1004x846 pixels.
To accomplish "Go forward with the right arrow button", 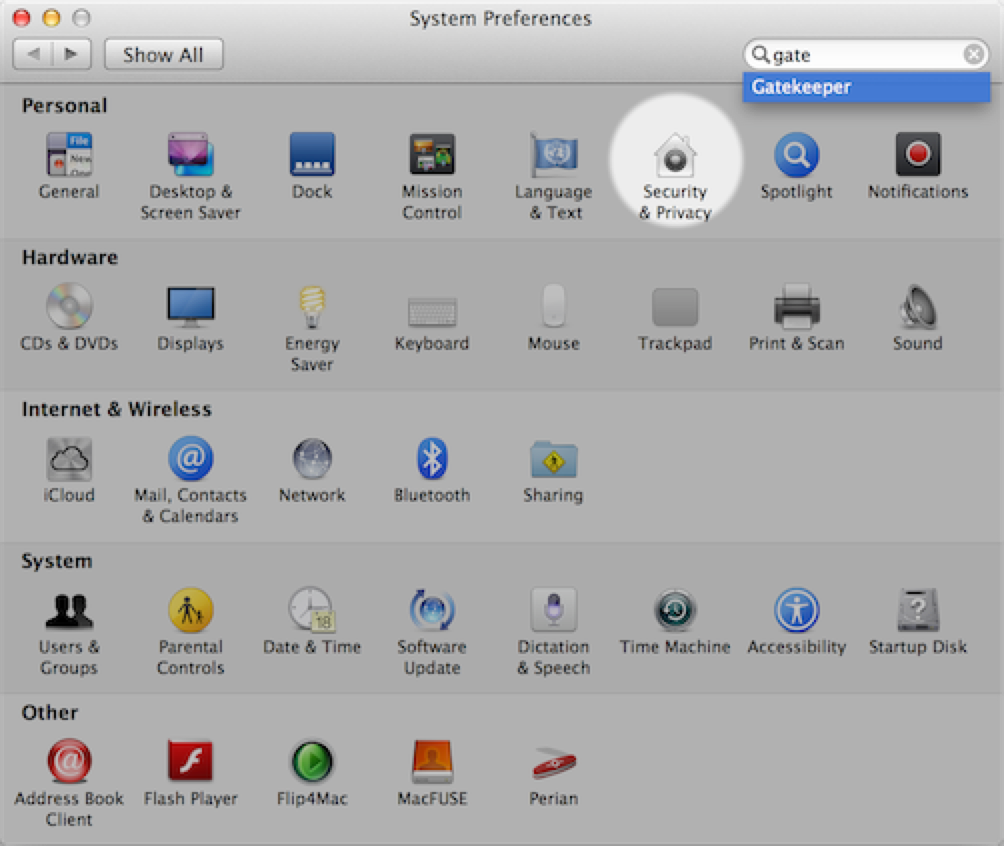I will (71, 55).
